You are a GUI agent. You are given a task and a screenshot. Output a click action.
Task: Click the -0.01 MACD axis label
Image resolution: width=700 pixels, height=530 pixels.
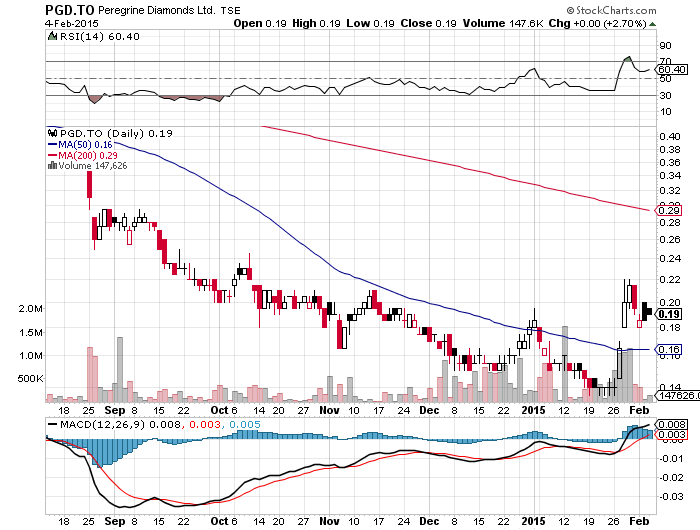point(673,459)
